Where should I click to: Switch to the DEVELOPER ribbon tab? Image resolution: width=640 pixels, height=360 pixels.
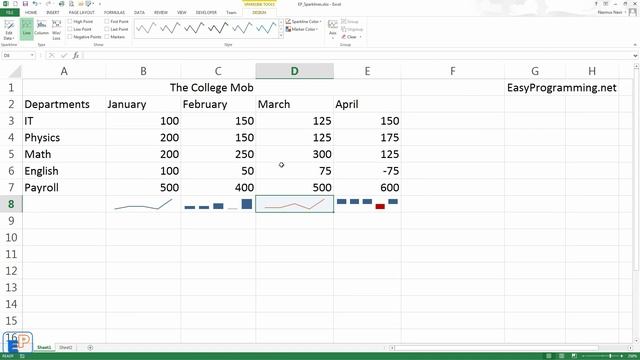coord(206,12)
